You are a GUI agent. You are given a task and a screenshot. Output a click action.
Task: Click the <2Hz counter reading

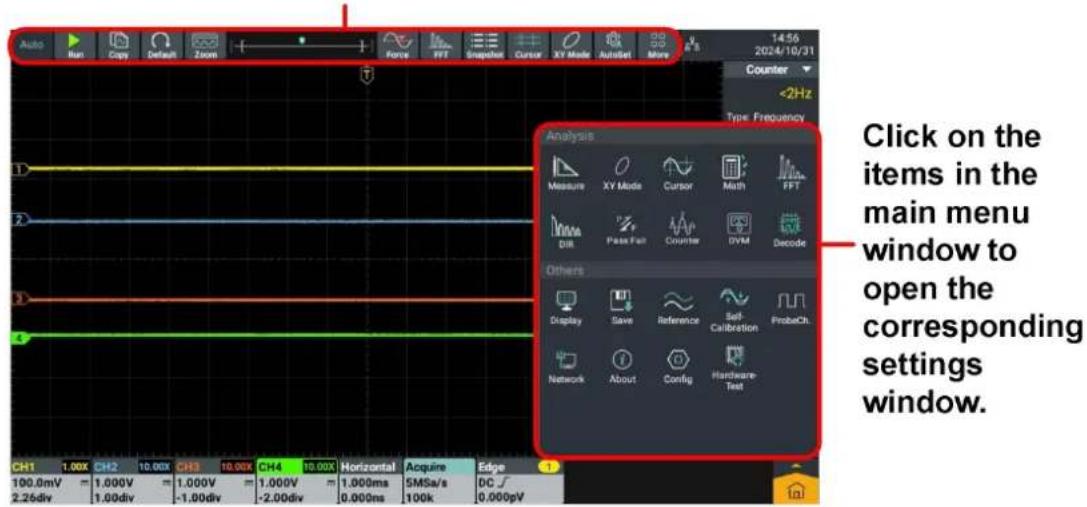point(794,94)
